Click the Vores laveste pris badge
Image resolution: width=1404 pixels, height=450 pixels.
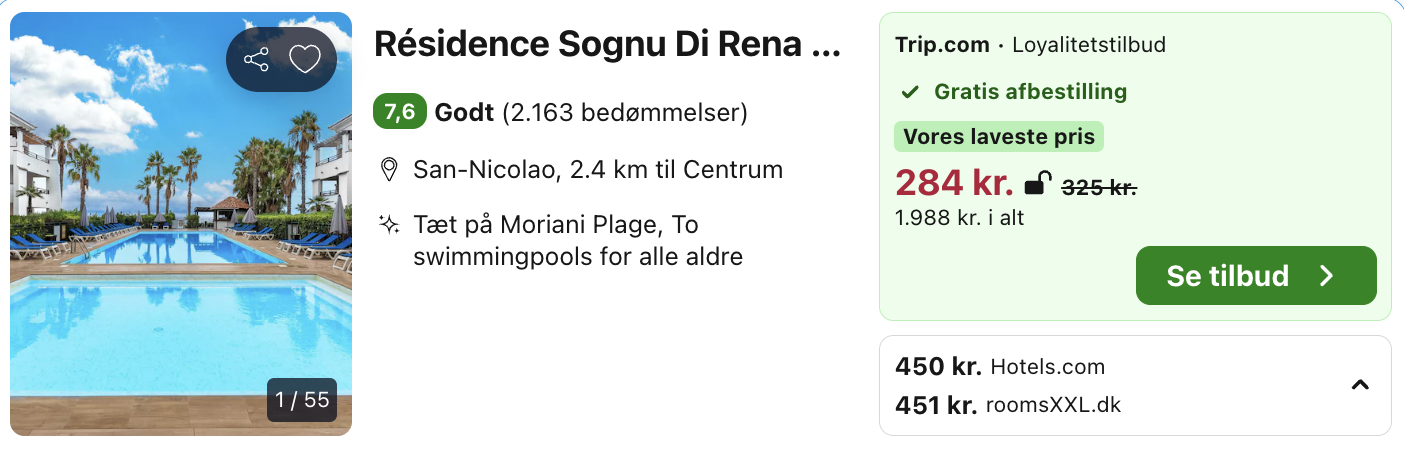(999, 137)
